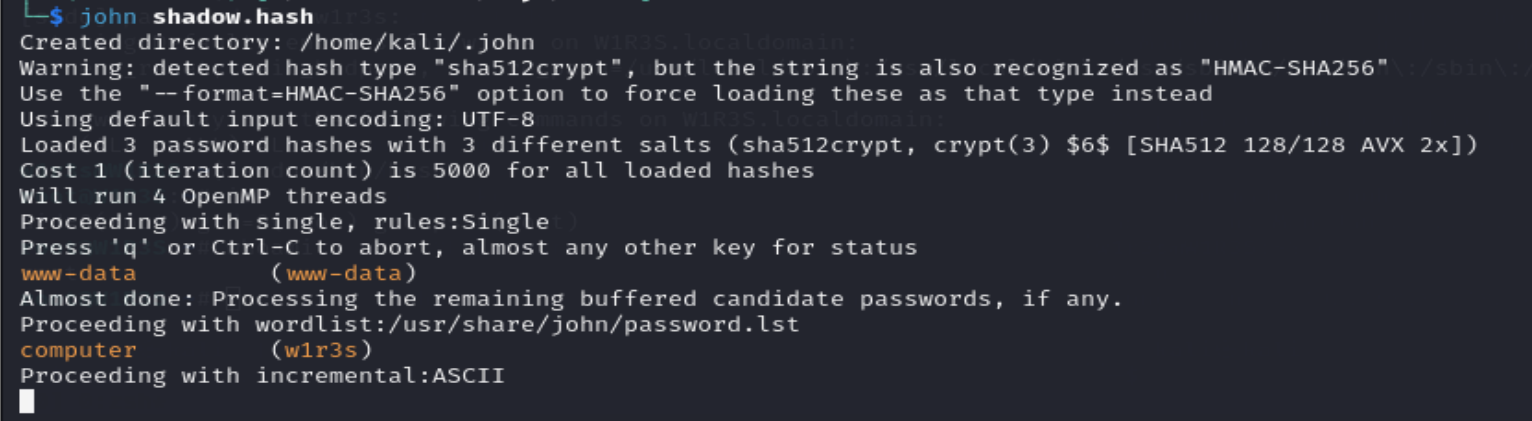This screenshot has width=1532, height=421.
Task: Select the (www-data) username in parentheses
Action: click(343, 273)
